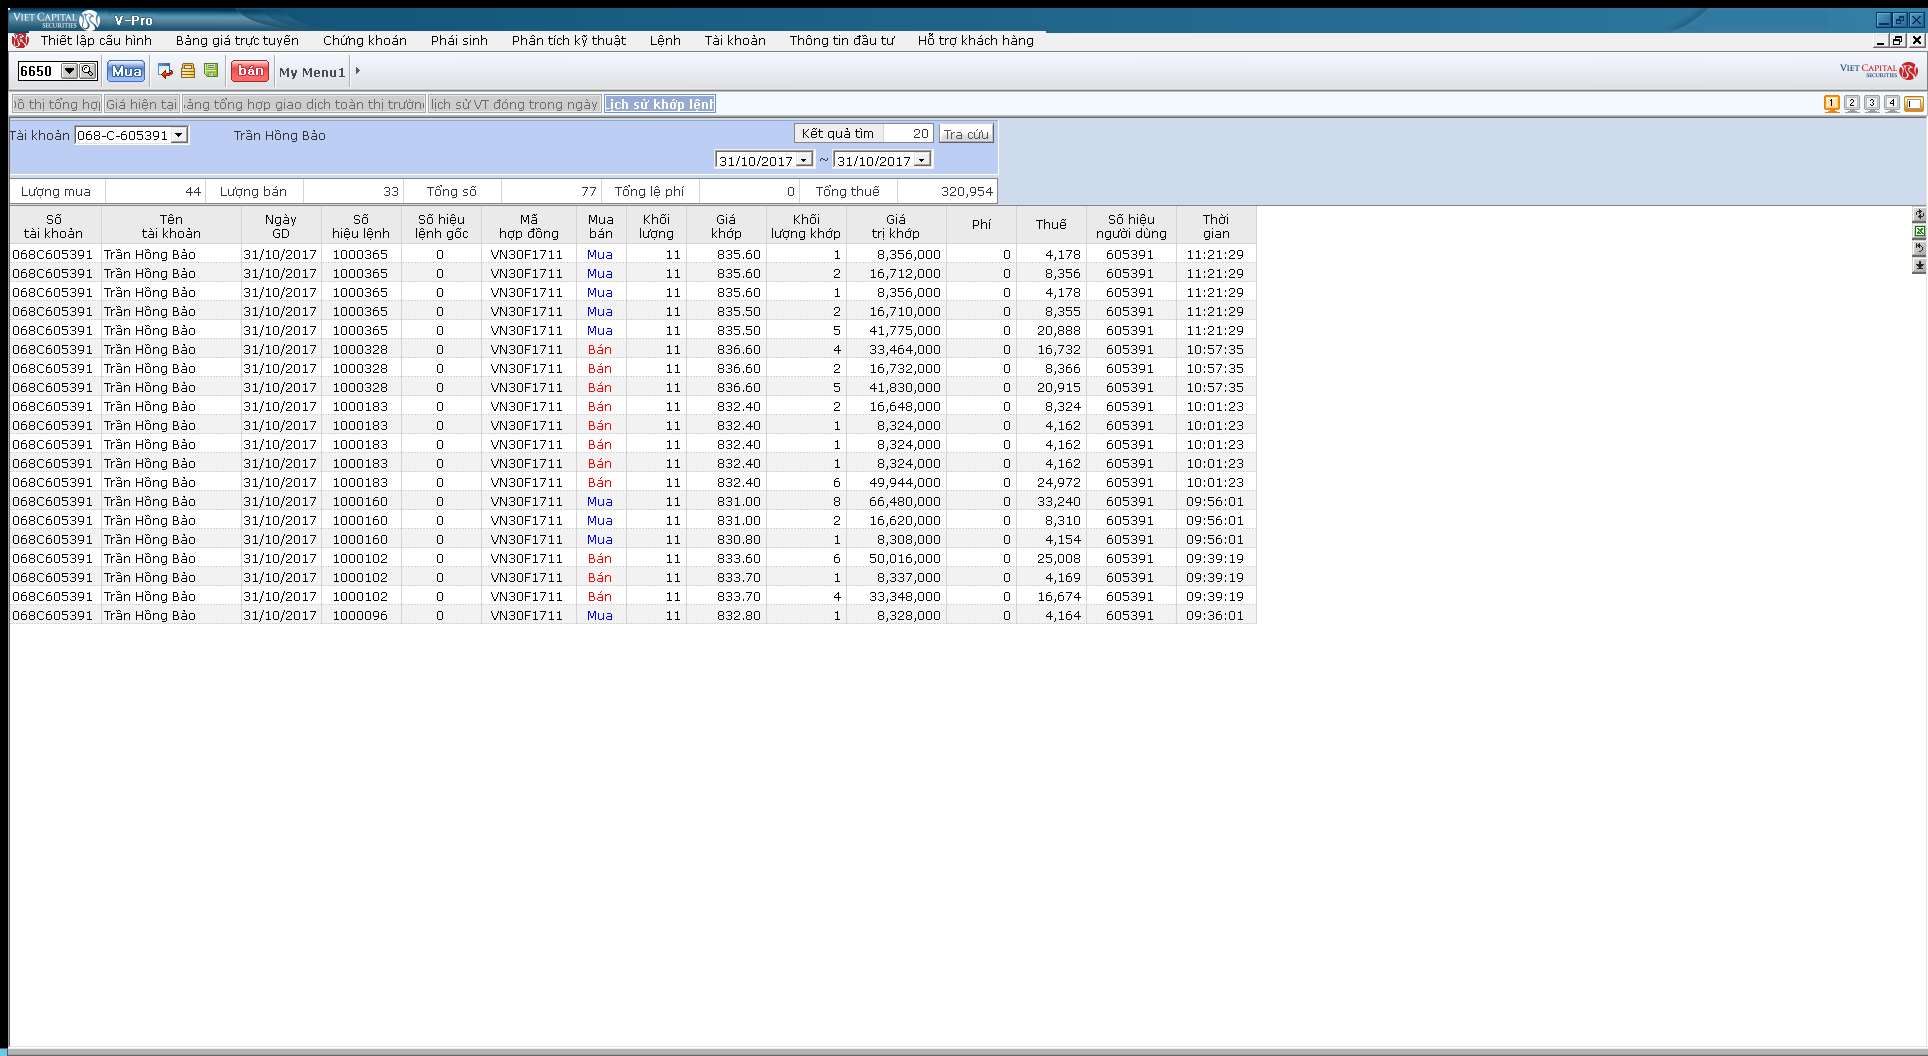Click the Giá trị khớp column header
The image size is (1928, 1056).
coord(896,226)
